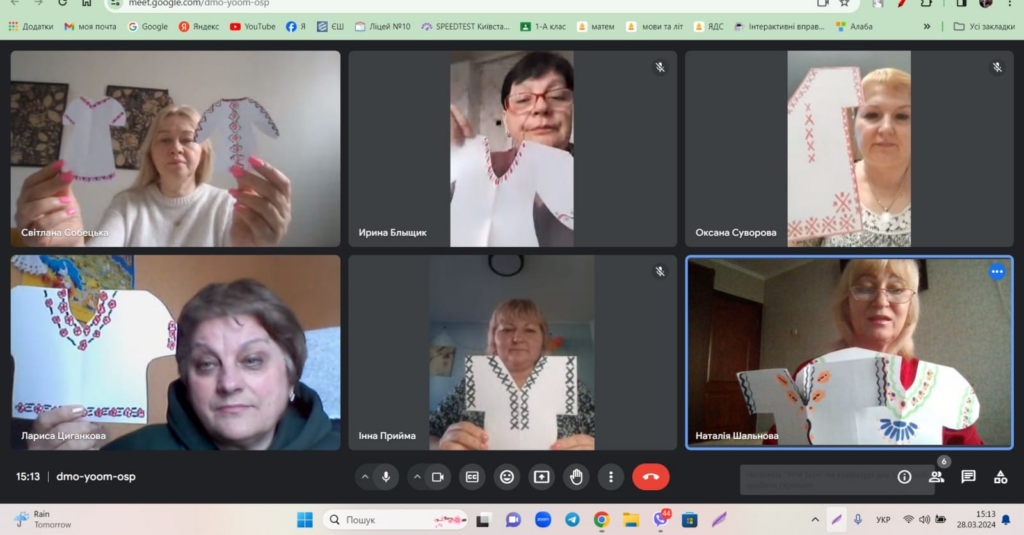Click the Present now screen-share icon
This screenshot has width=1024, height=535.
click(541, 477)
